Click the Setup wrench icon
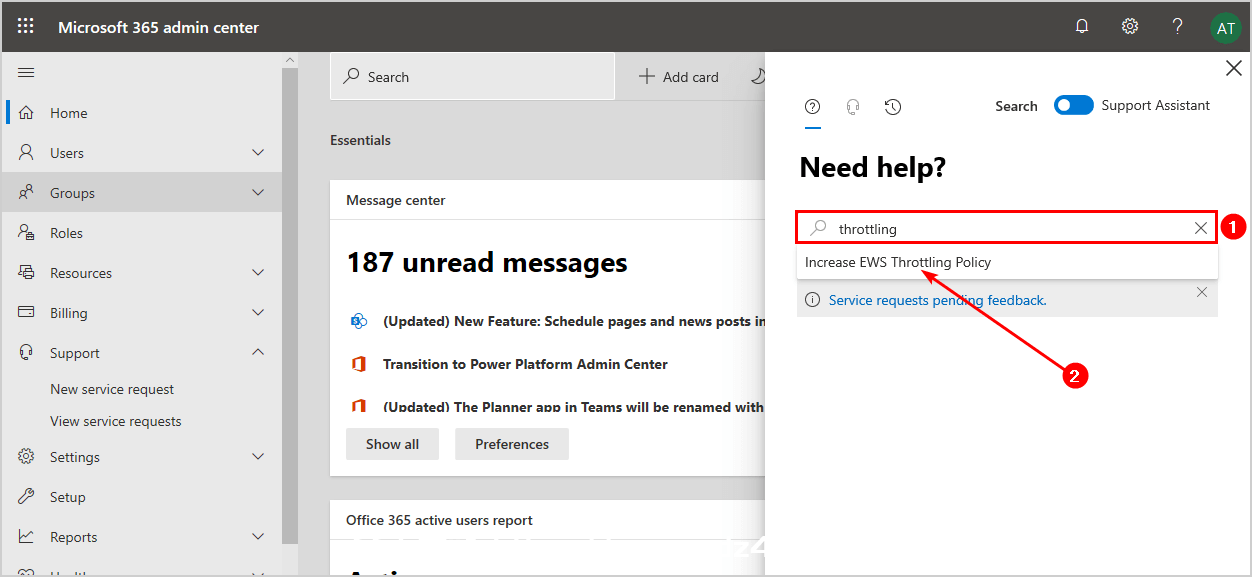This screenshot has height=577, width=1252. 27,497
